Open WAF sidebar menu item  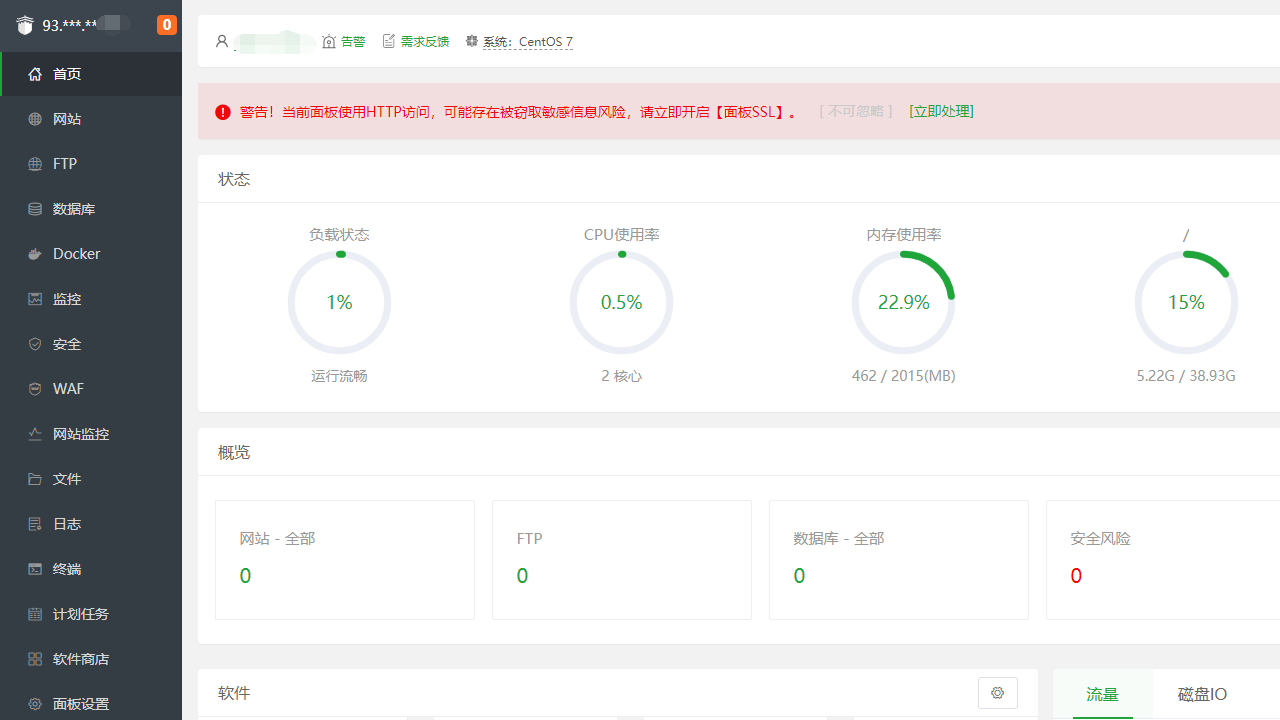[91, 389]
